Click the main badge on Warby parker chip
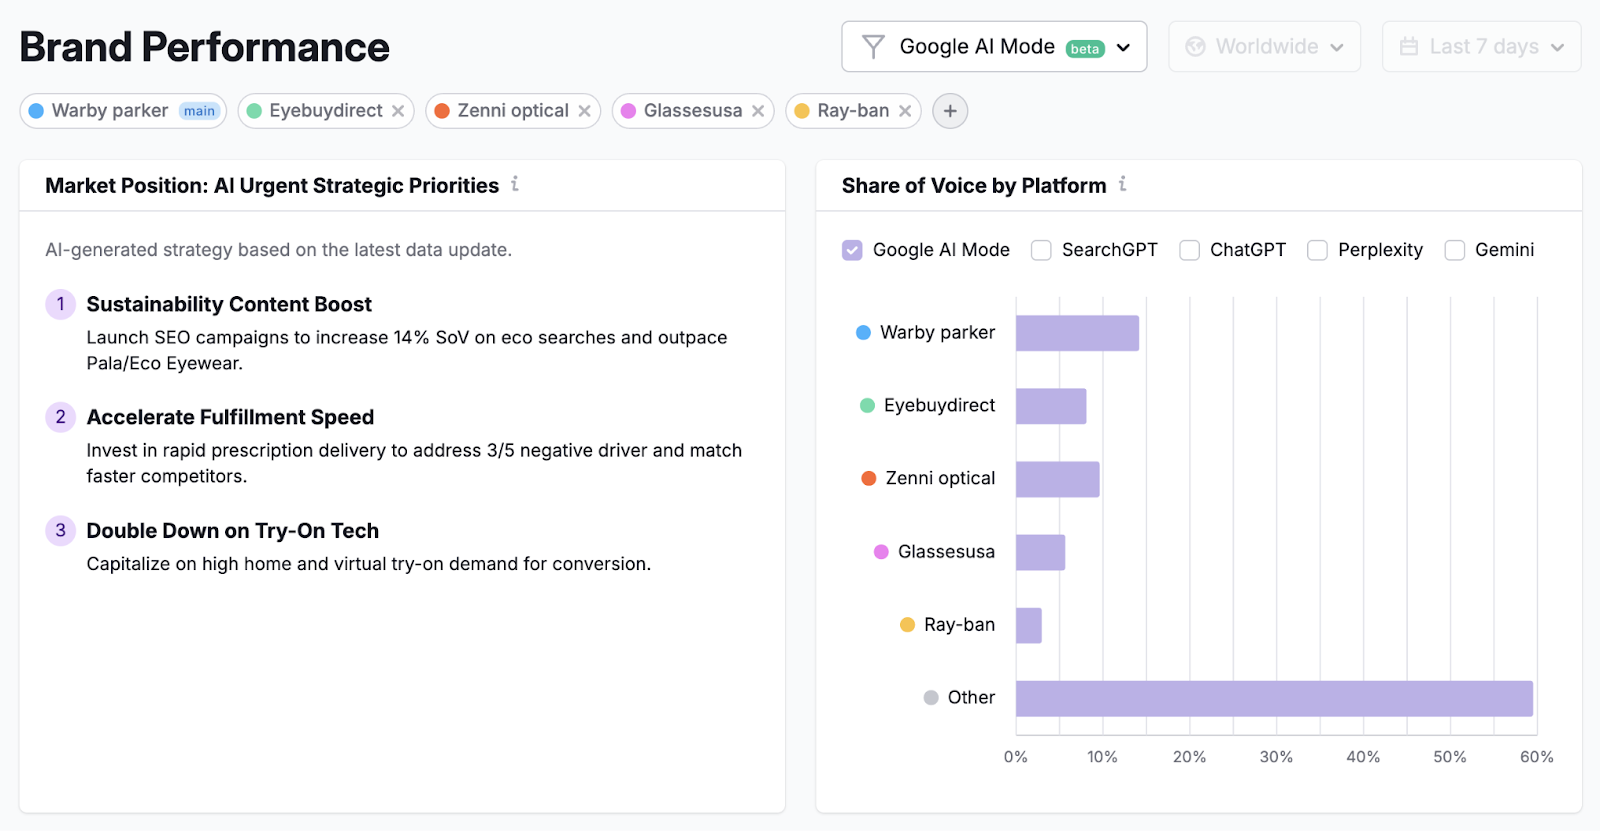The height and width of the screenshot is (831, 1600). point(199,111)
